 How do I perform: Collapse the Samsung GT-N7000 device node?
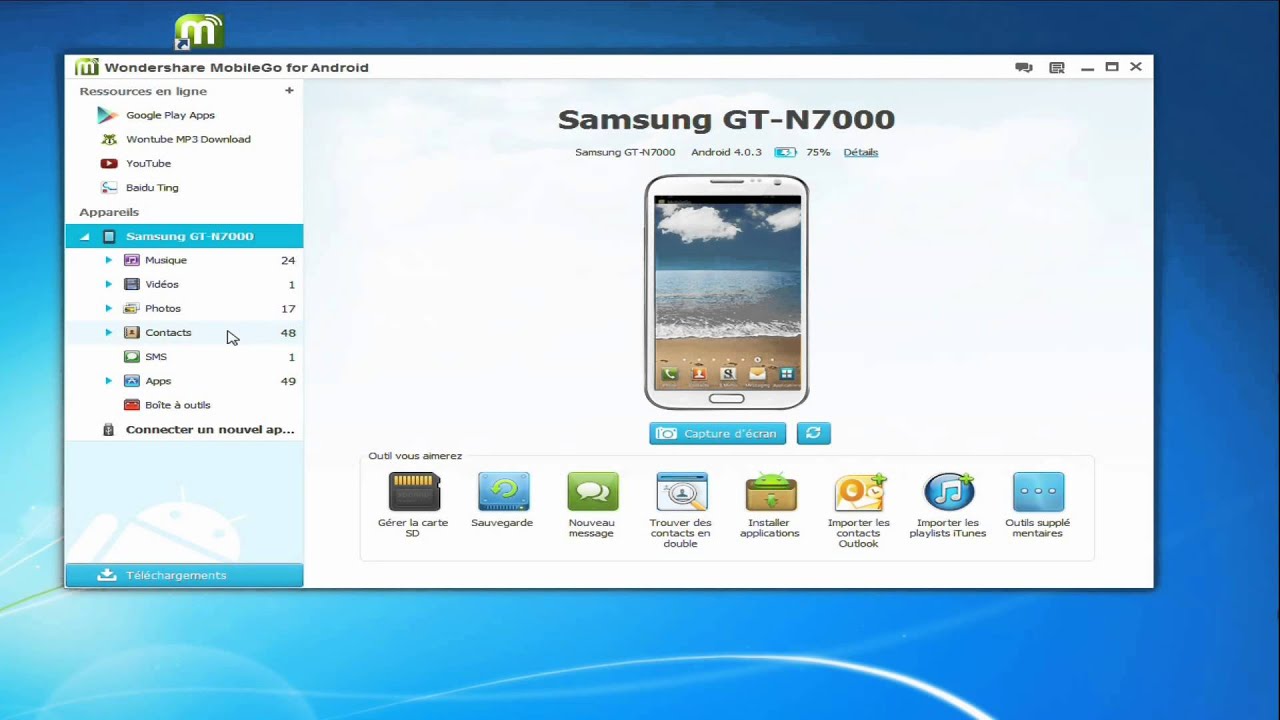click(x=85, y=237)
